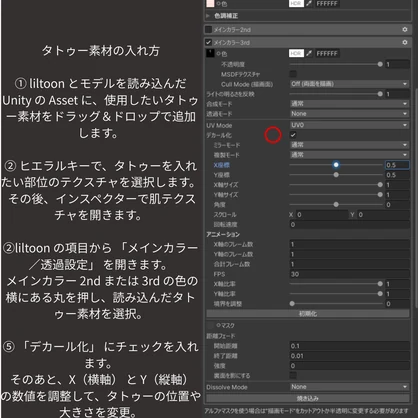Click the 角度 slider handle
The image size is (418, 418).
336,204
